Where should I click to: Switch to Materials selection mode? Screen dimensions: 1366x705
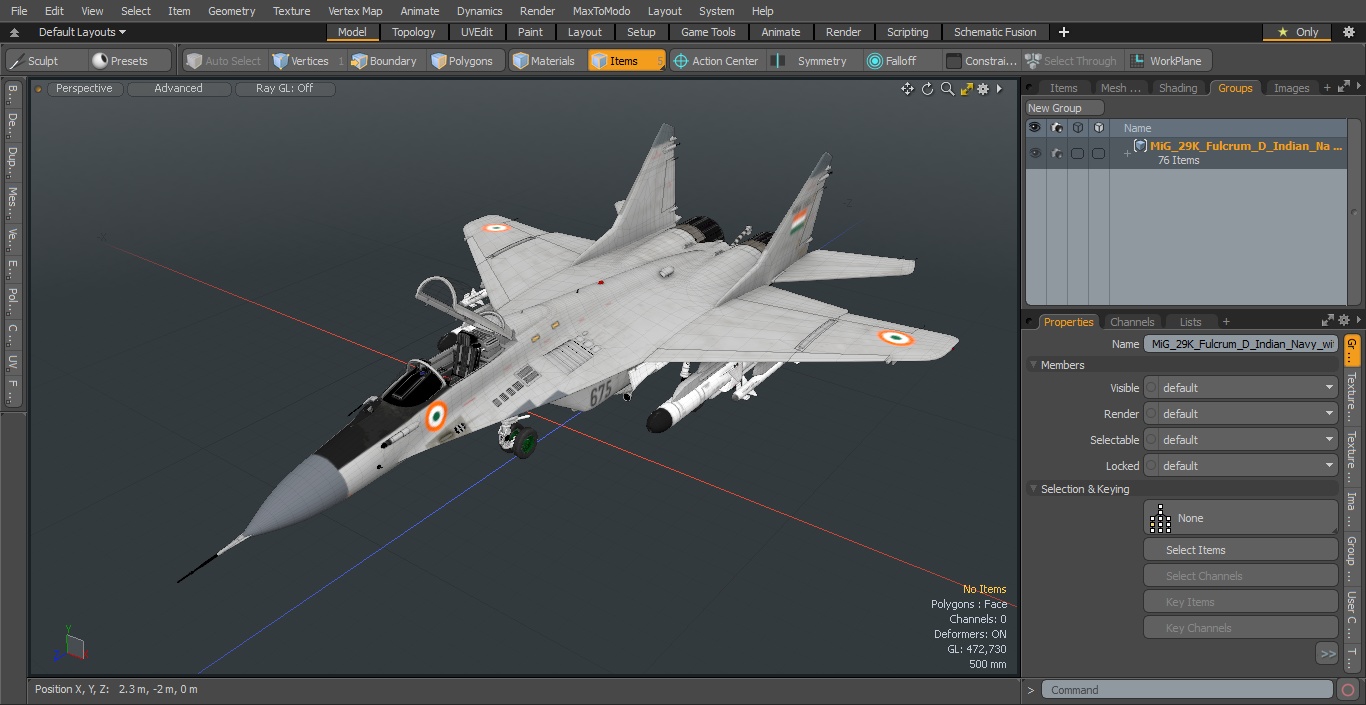[x=549, y=61]
